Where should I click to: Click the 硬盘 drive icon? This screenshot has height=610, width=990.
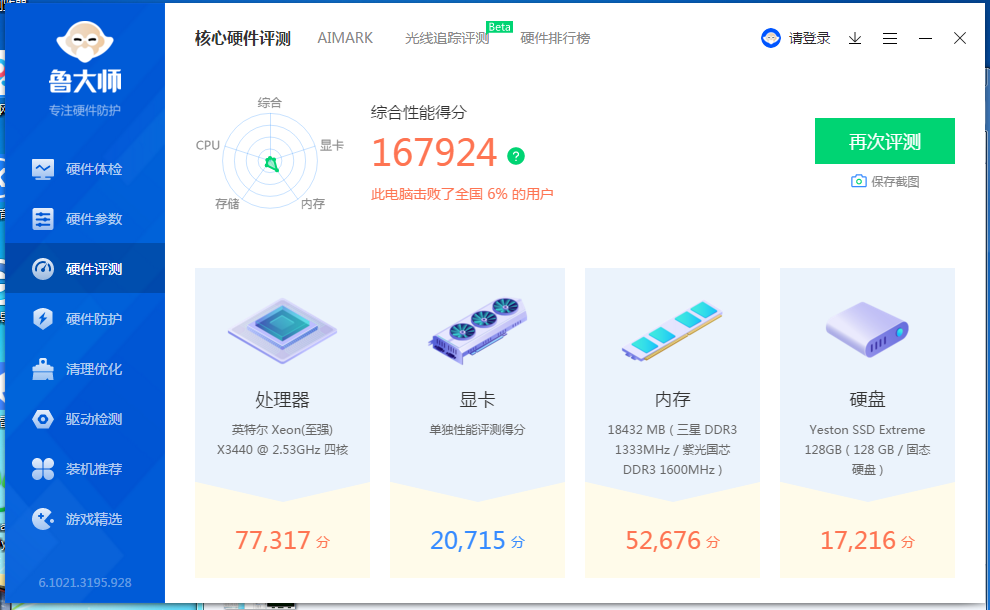[867, 329]
